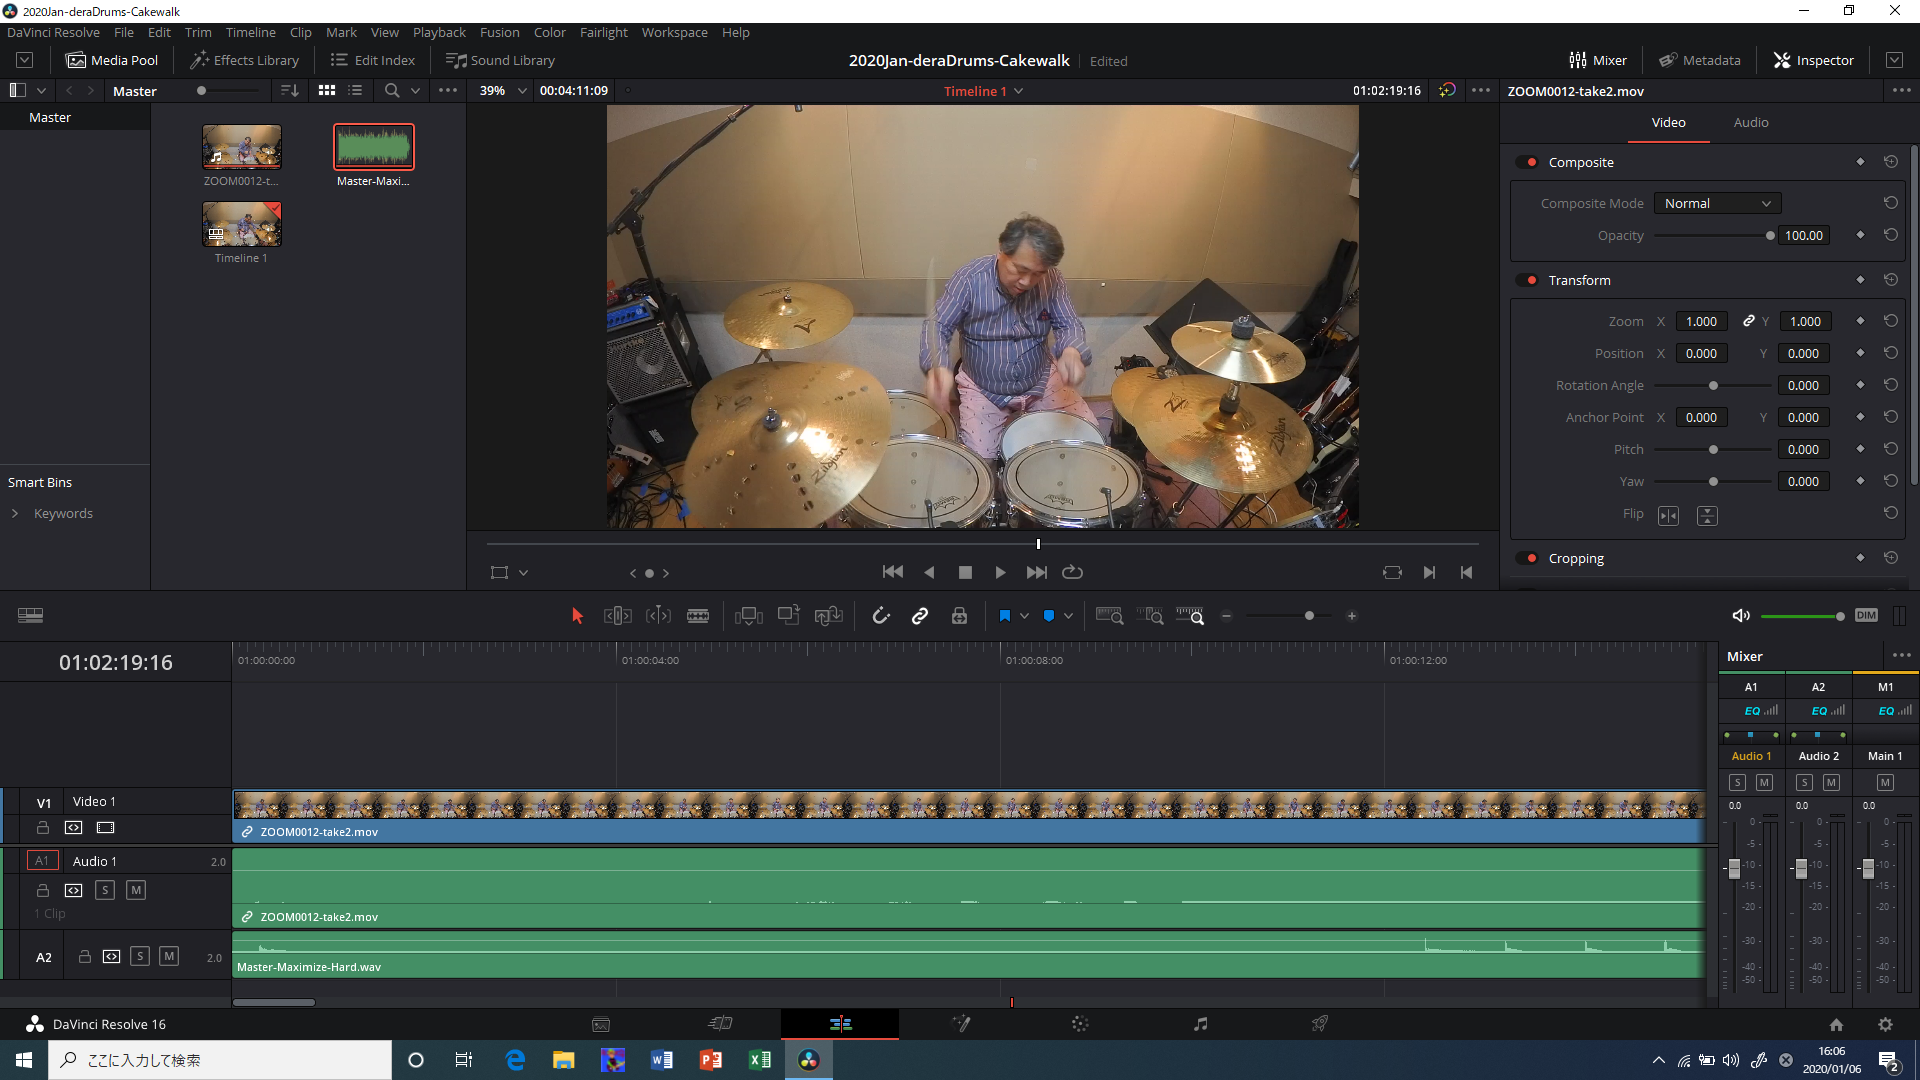
Task: Click the Replace Clip icon
Action: (x=829, y=616)
